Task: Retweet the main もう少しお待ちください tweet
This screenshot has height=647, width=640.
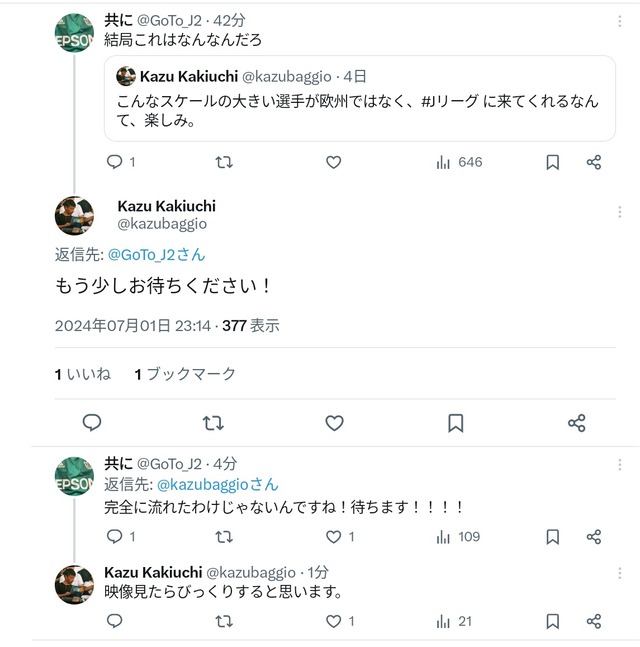Action: click(213, 423)
